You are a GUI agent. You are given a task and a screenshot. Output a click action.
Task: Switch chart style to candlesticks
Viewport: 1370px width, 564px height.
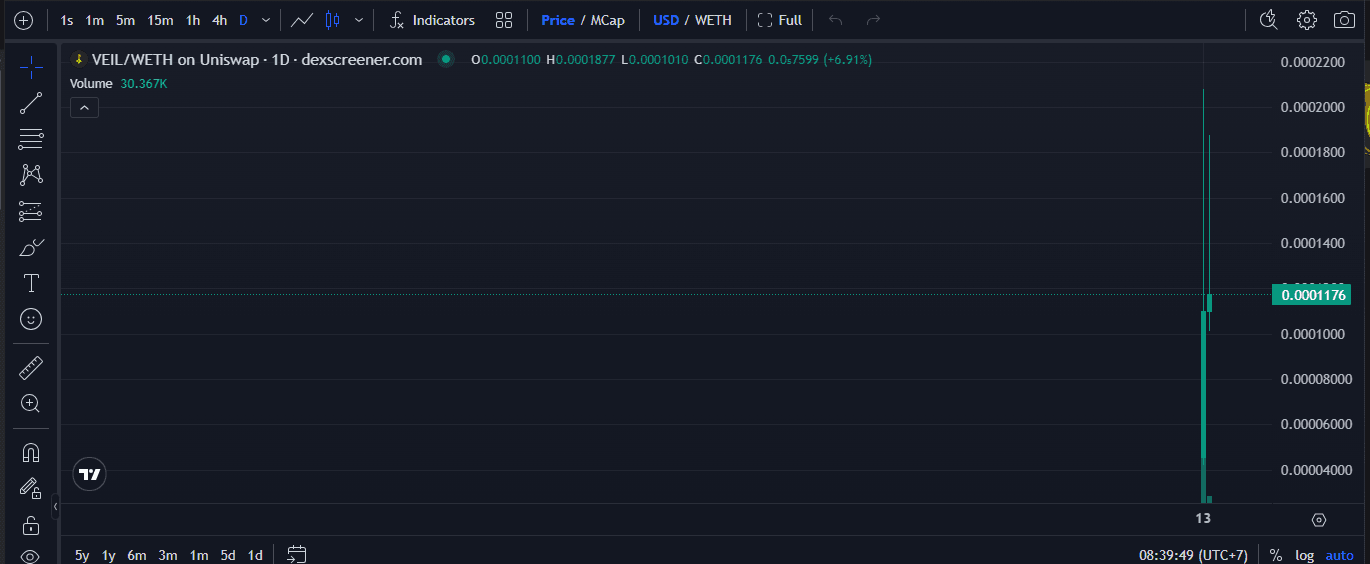333,20
